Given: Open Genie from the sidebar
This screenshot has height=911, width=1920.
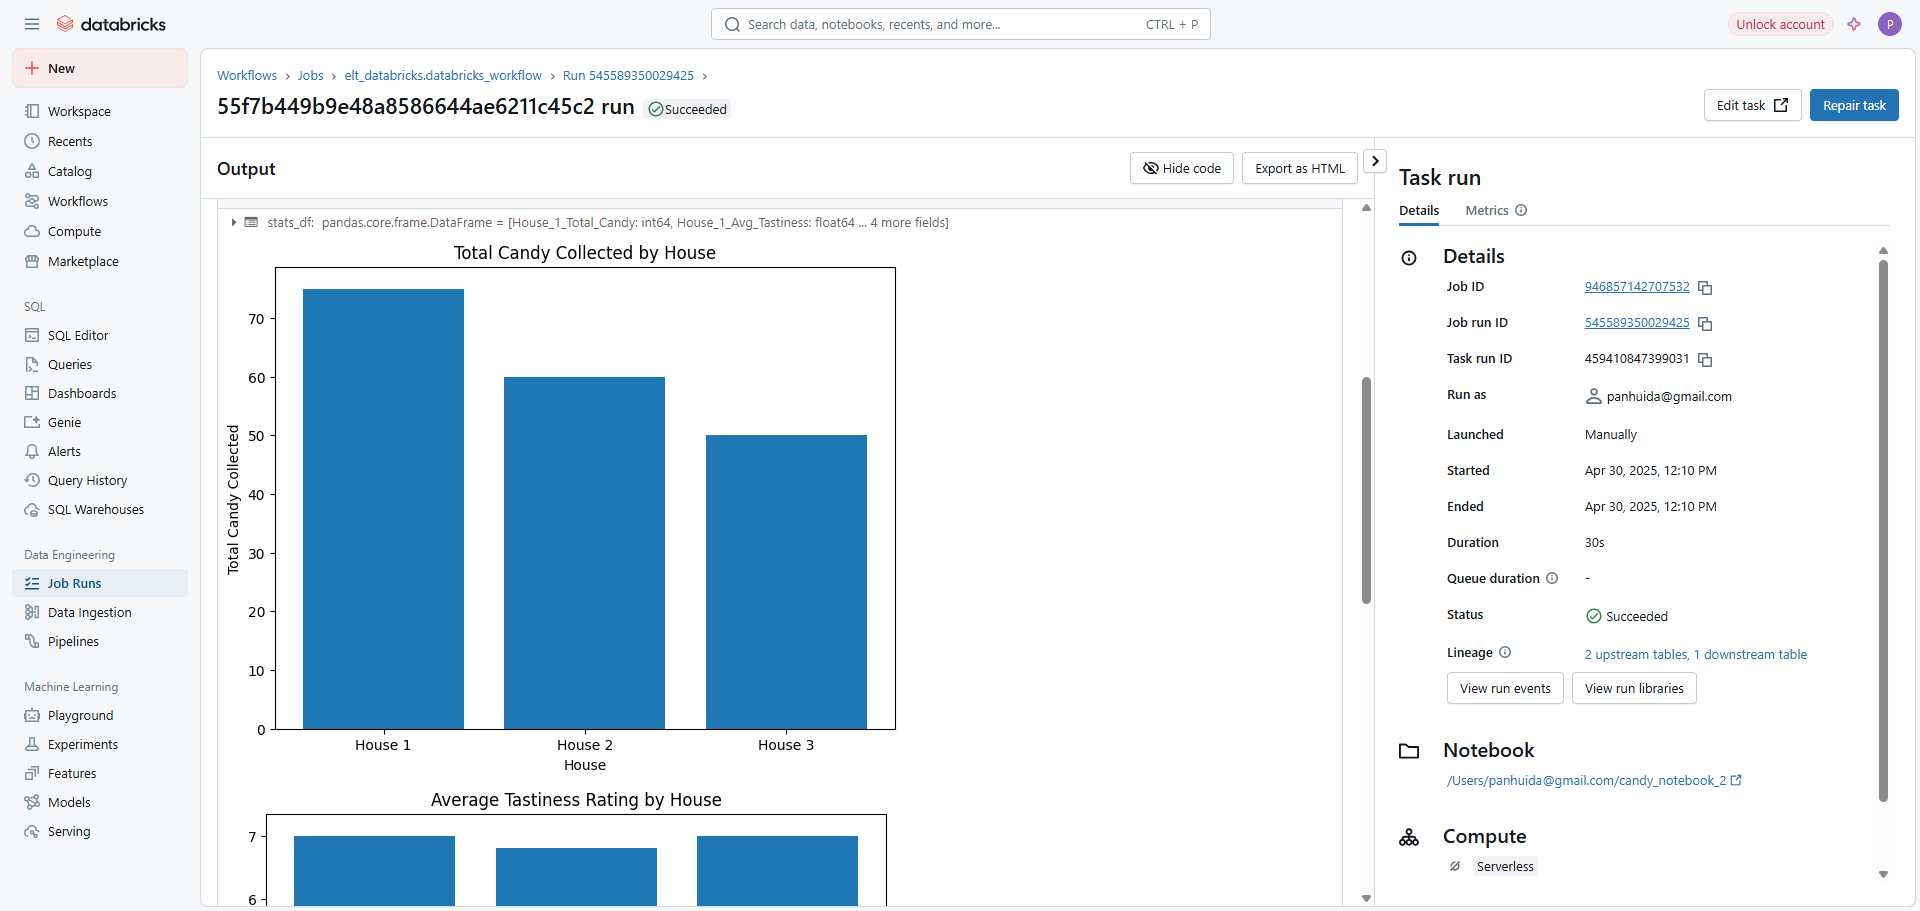Looking at the screenshot, I should pyautogui.click(x=100, y=422).
